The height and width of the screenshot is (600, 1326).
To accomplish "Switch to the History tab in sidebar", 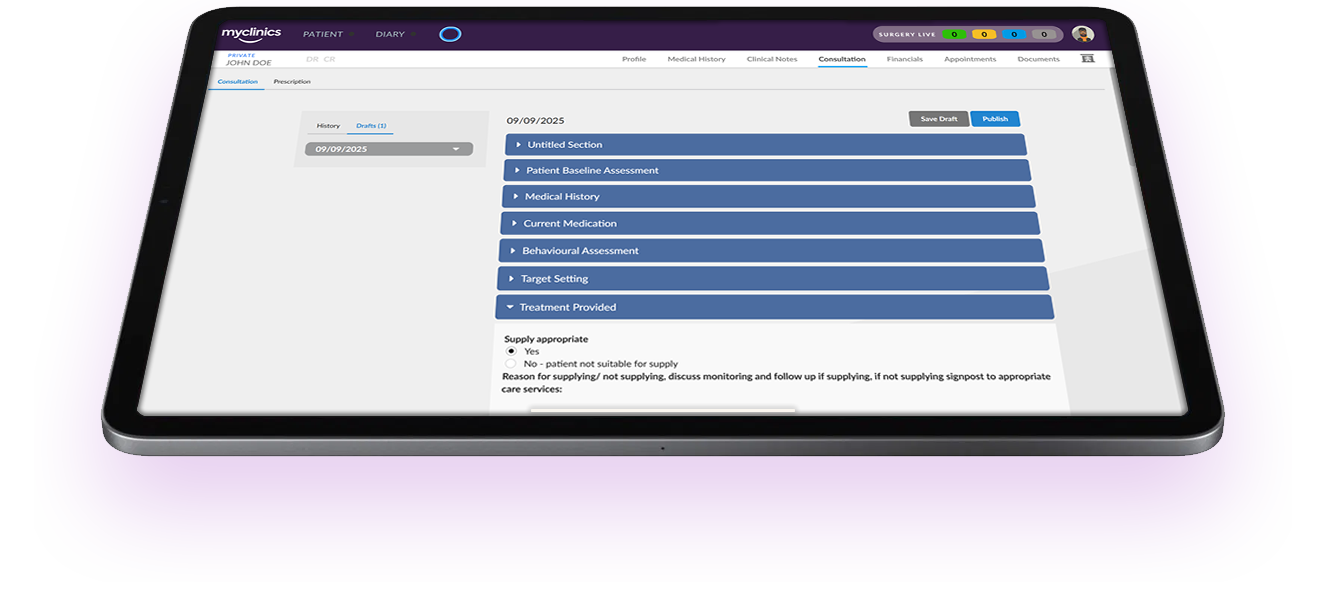I will (328, 126).
